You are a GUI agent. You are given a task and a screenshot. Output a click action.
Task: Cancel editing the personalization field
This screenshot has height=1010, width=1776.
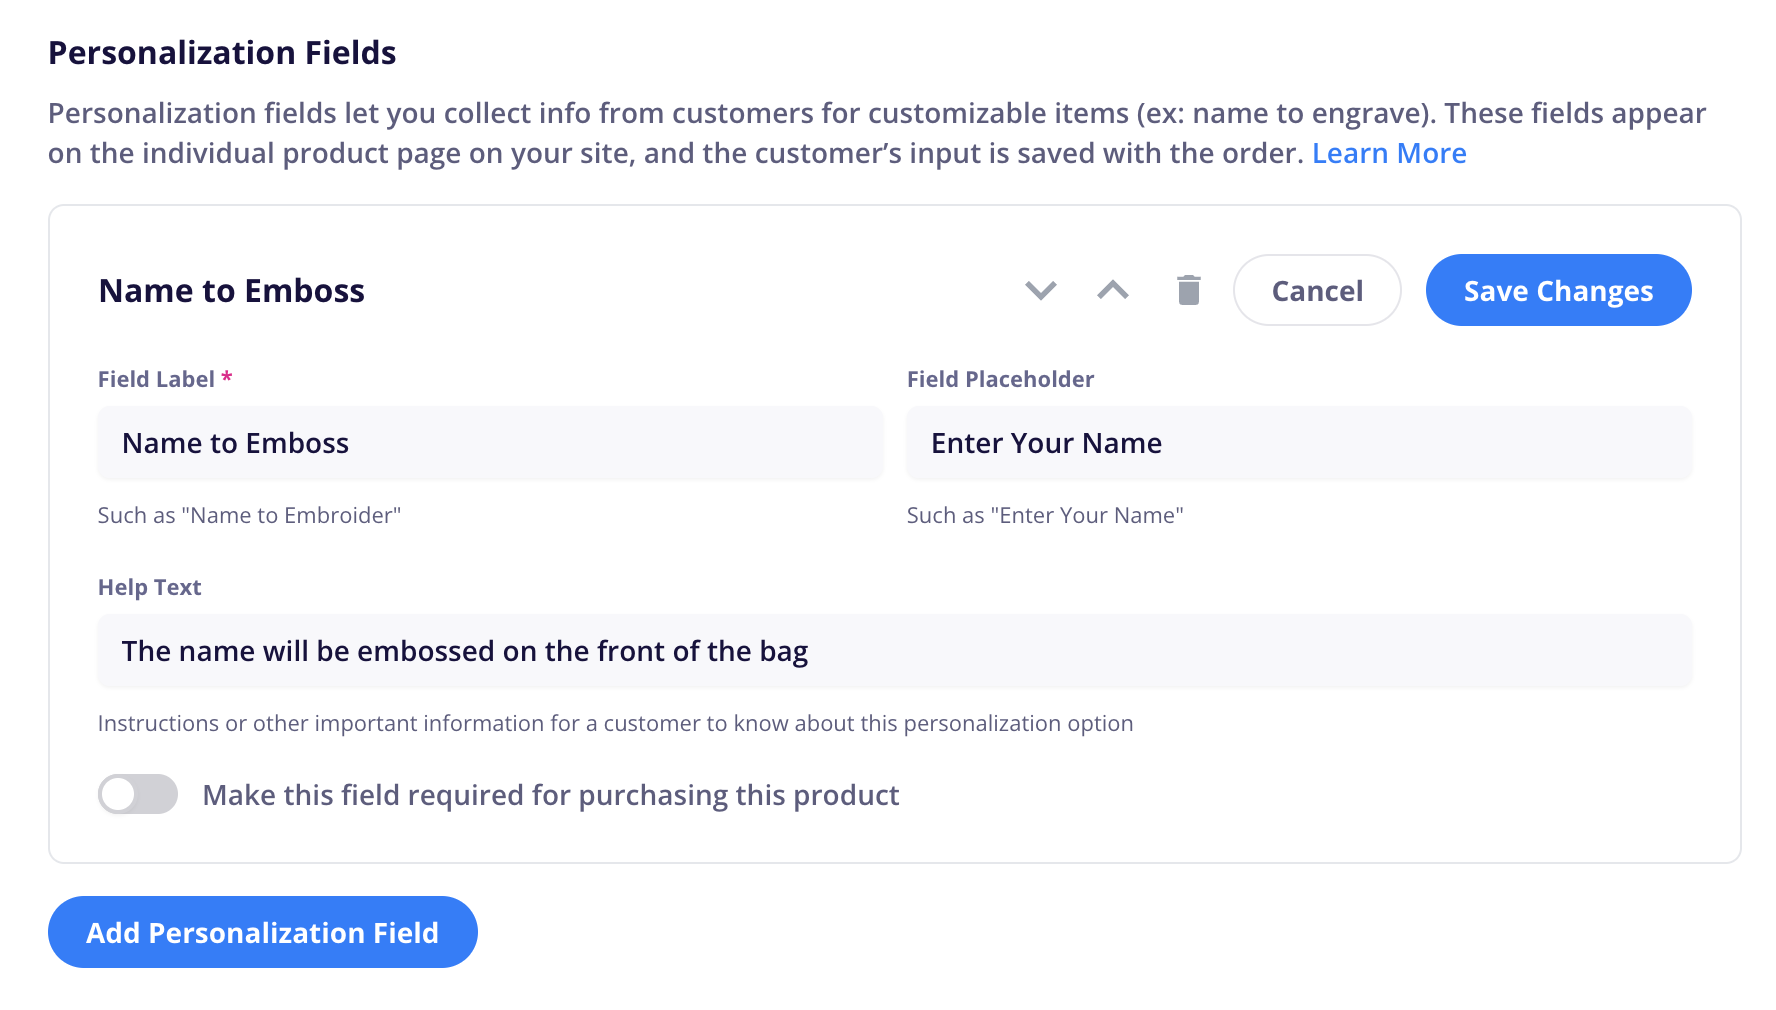pyautogui.click(x=1317, y=290)
